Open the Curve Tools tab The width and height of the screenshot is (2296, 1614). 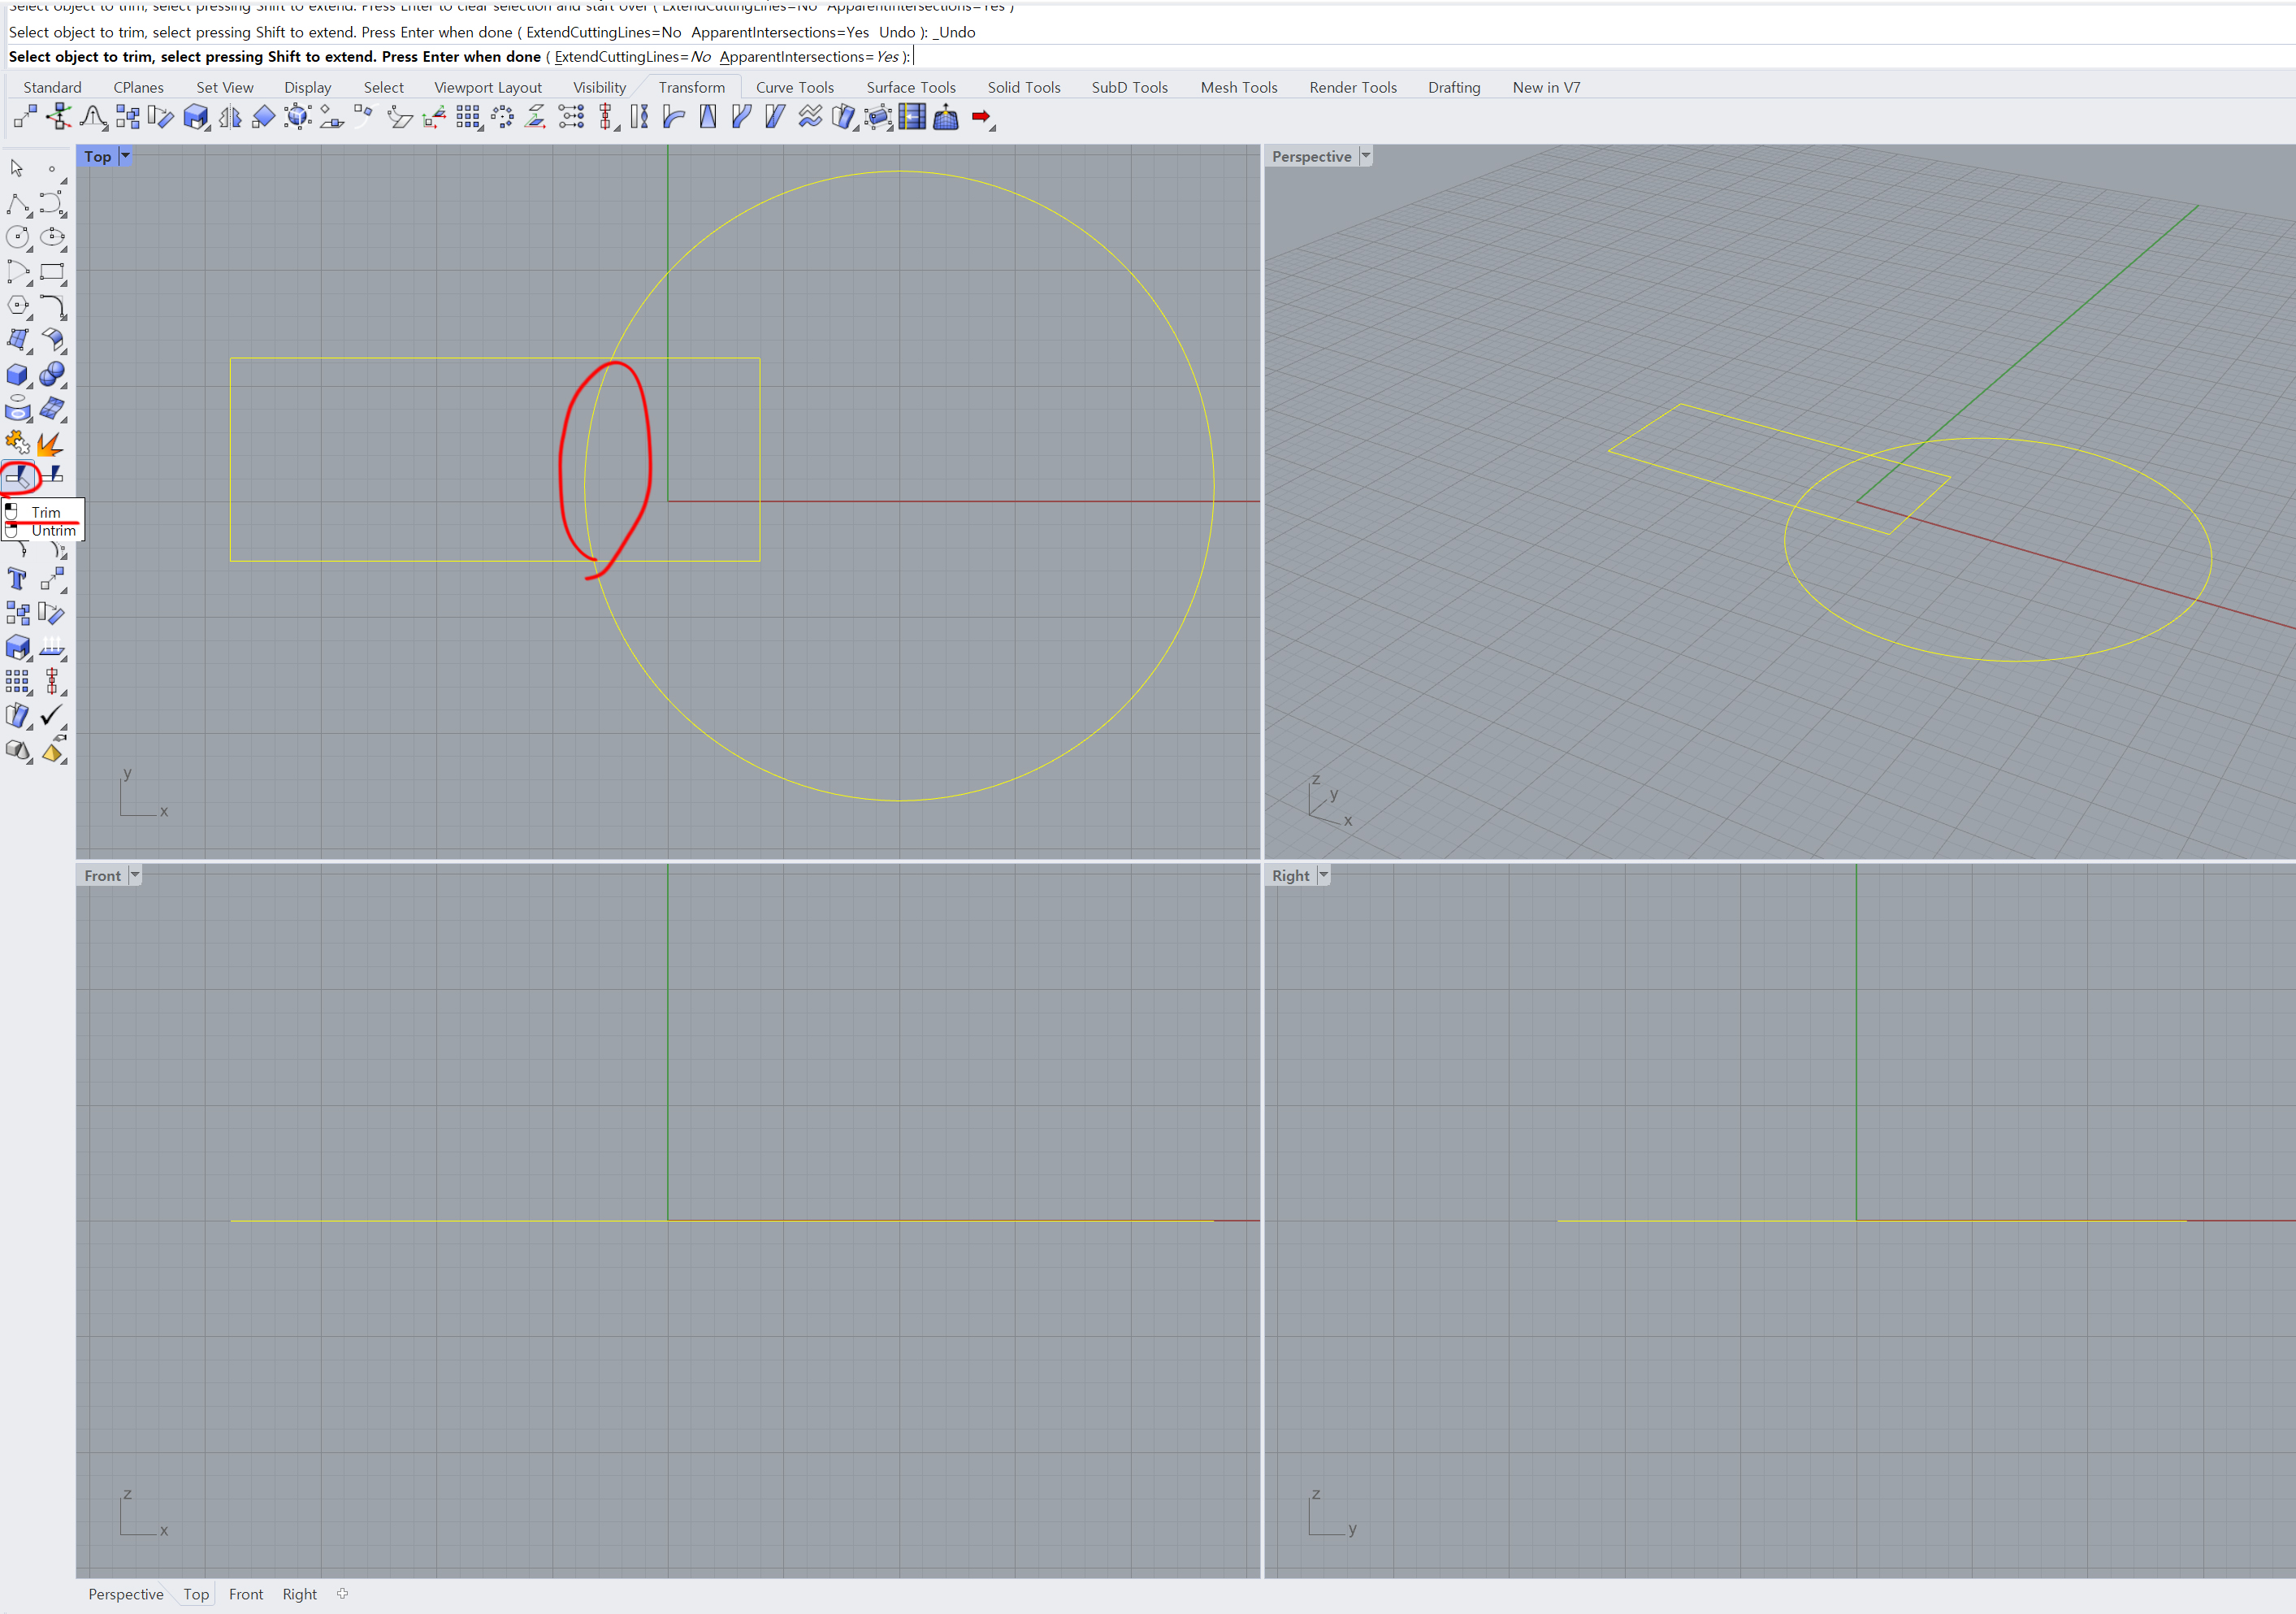[x=795, y=87]
